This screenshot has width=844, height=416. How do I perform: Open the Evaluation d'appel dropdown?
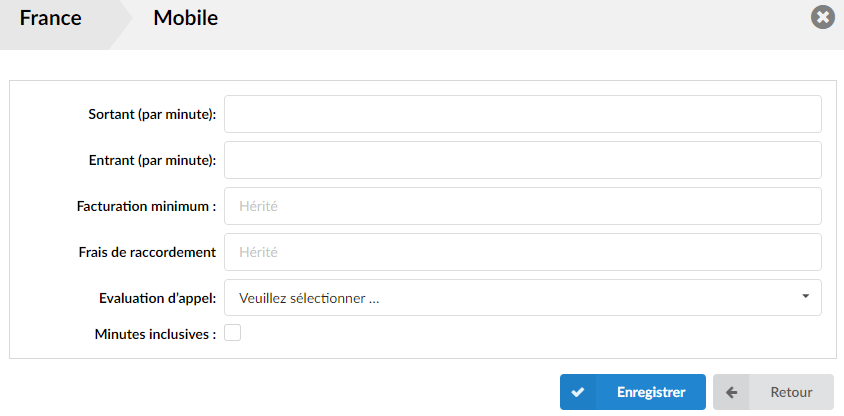(x=523, y=298)
